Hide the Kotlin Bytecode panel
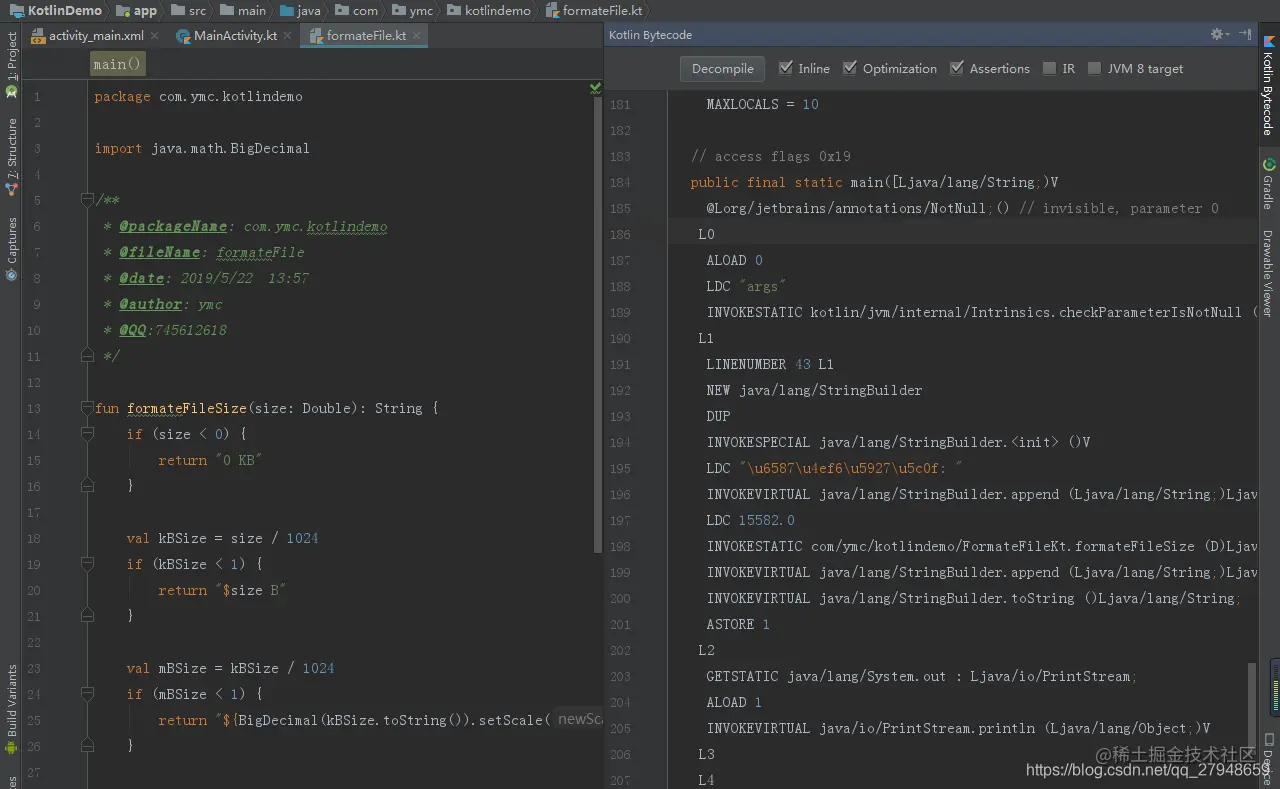This screenshot has width=1280, height=789. click(1245, 34)
